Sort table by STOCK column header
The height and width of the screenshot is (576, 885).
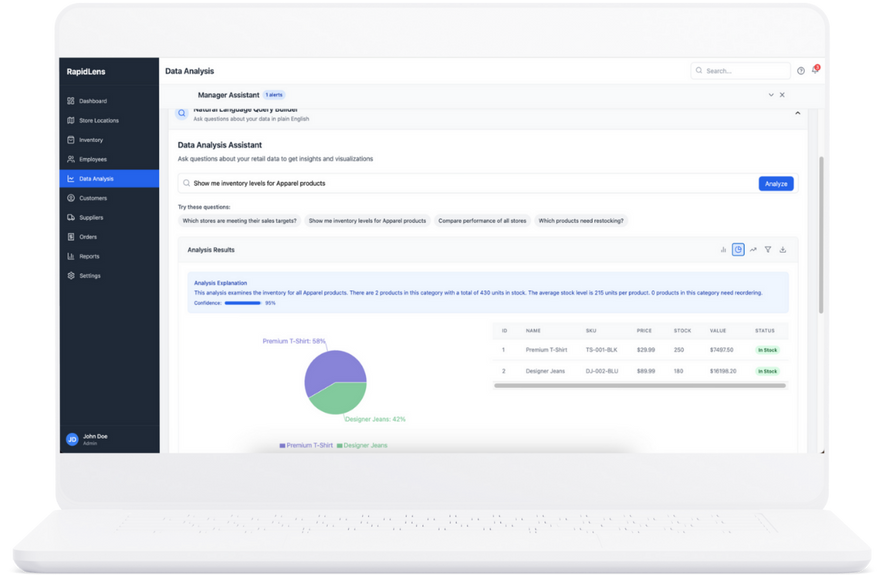click(682, 331)
